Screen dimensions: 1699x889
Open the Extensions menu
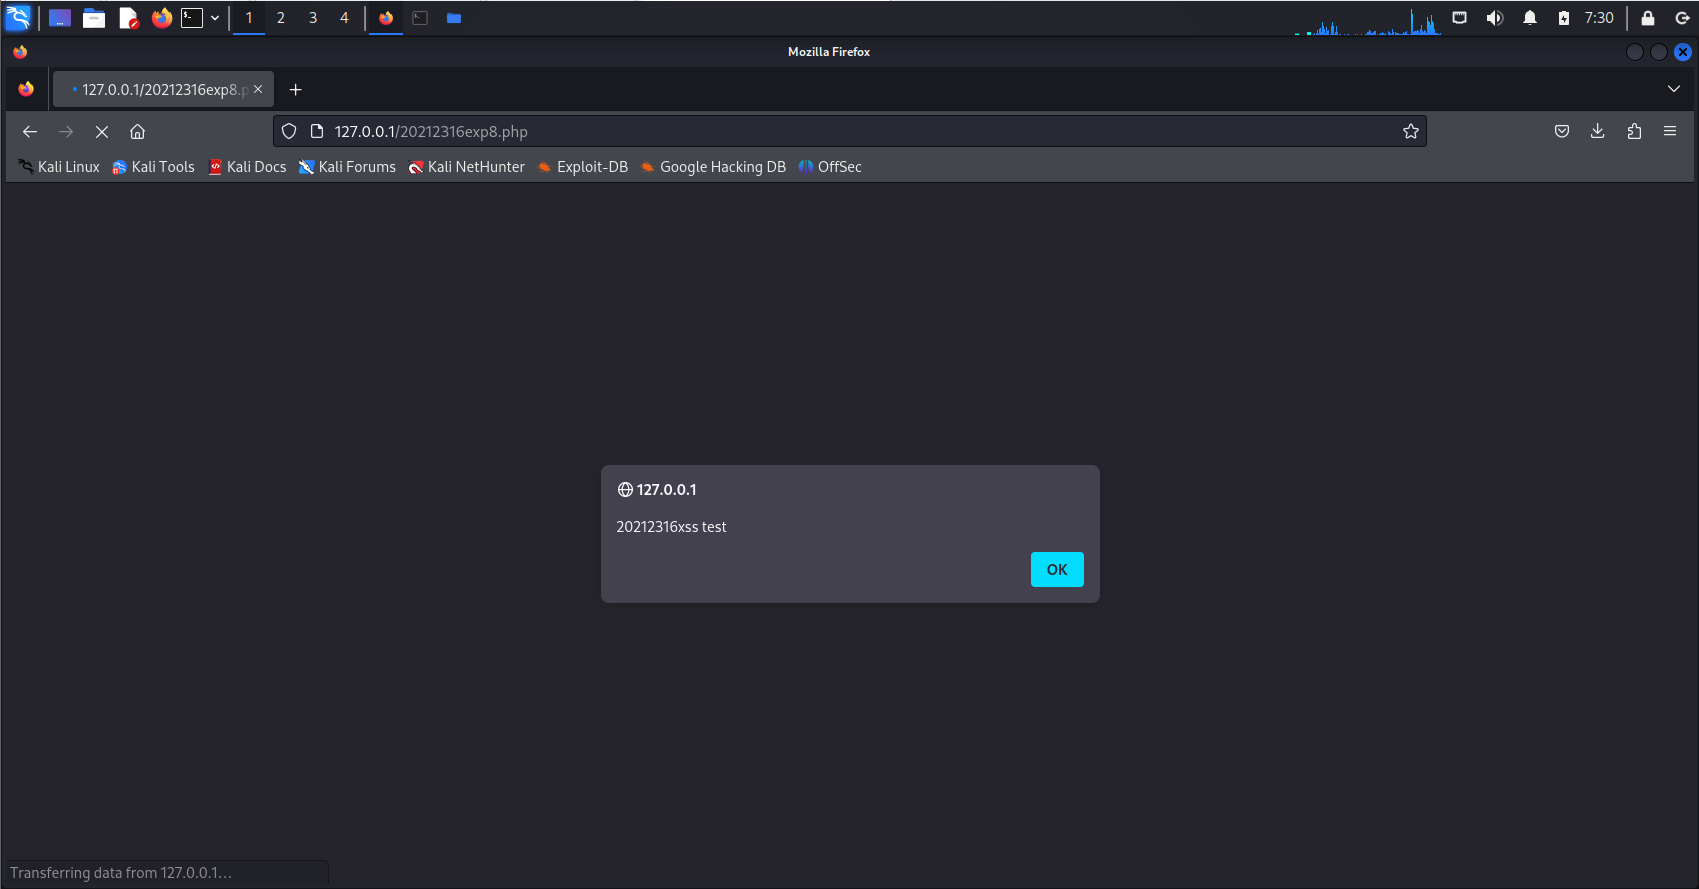(1634, 132)
